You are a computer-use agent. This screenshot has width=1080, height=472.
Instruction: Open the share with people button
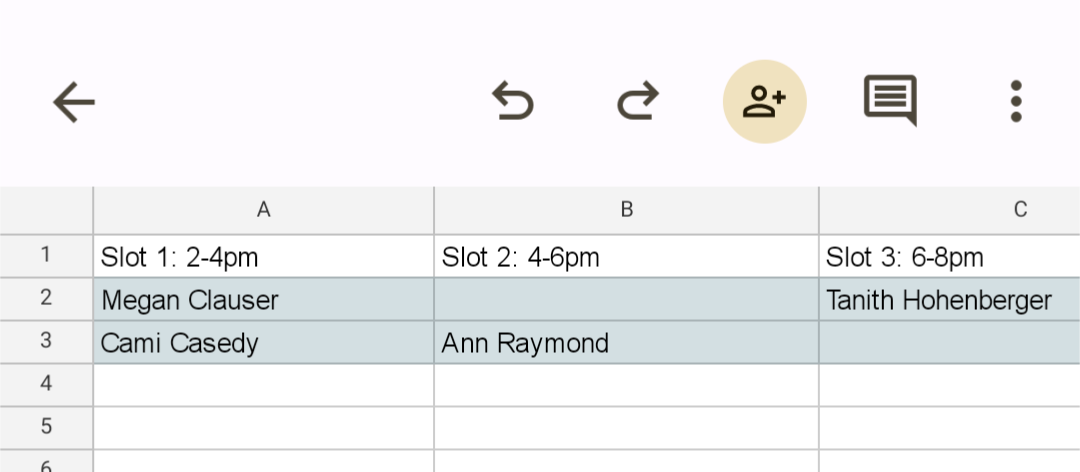pyautogui.click(x=765, y=102)
